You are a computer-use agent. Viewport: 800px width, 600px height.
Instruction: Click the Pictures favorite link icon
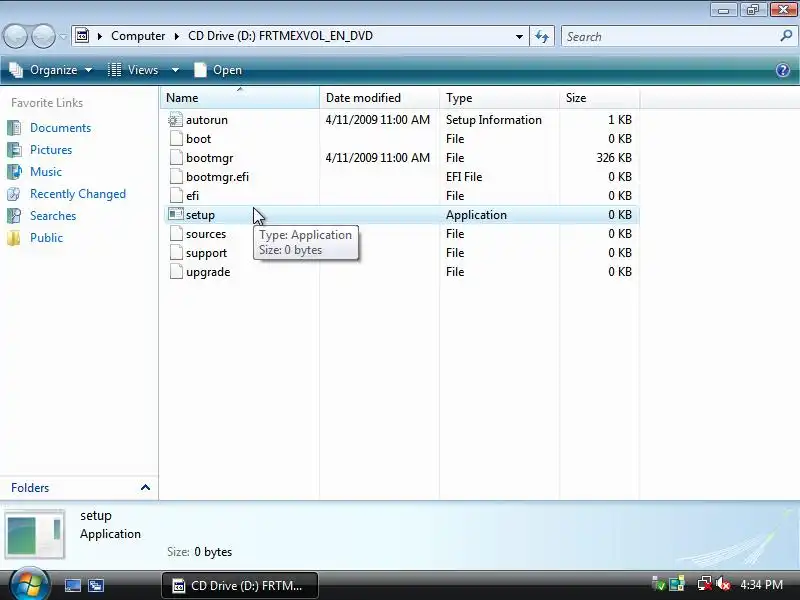(x=14, y=149)
